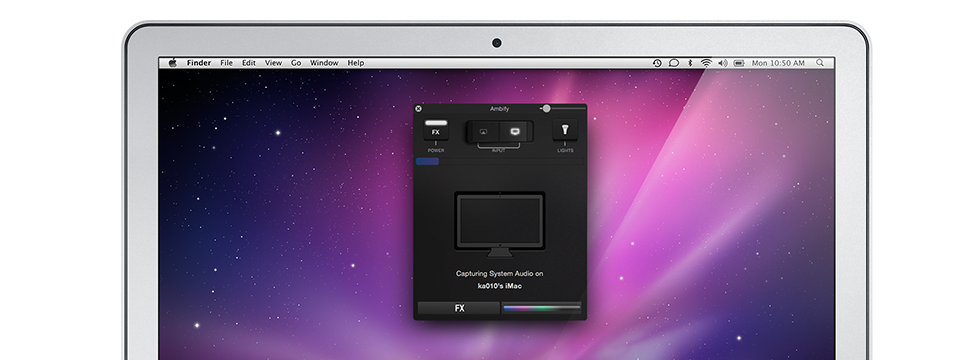Open Time Machine menu bar icon
Image resolution: width=960 pixels, height=360 pixels.
click(x=657, y=62)
